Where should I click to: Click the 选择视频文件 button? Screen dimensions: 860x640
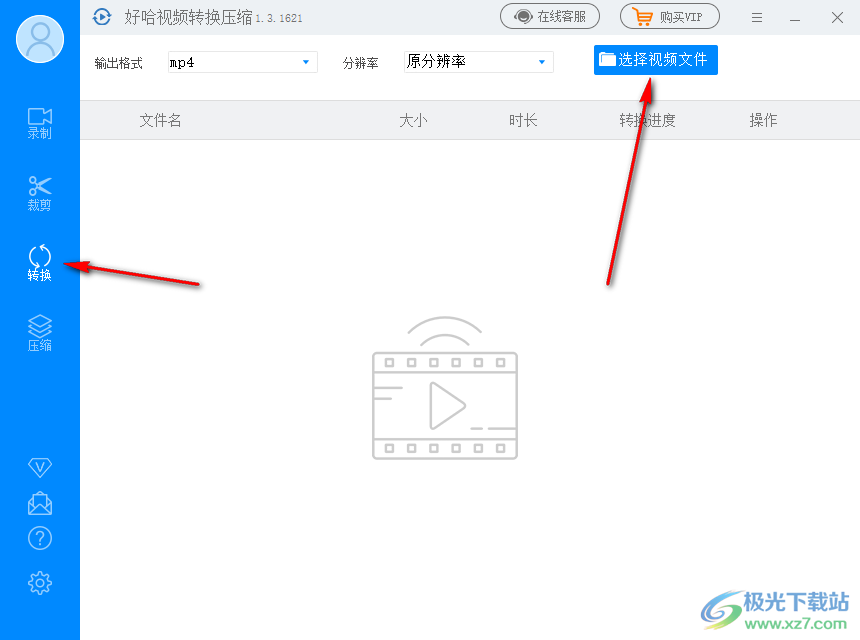pyautogui.click(x=655, y=60)
